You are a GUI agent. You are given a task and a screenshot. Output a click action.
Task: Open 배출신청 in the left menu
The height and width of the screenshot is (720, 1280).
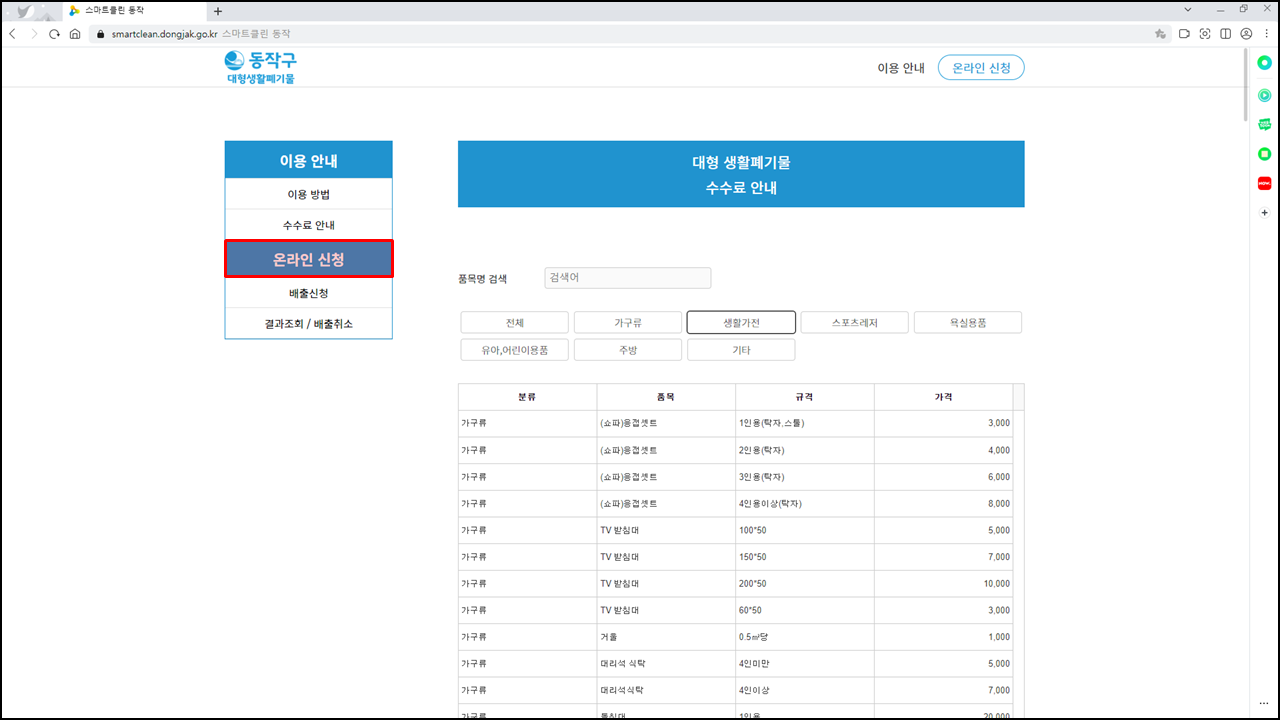point(309,293)
